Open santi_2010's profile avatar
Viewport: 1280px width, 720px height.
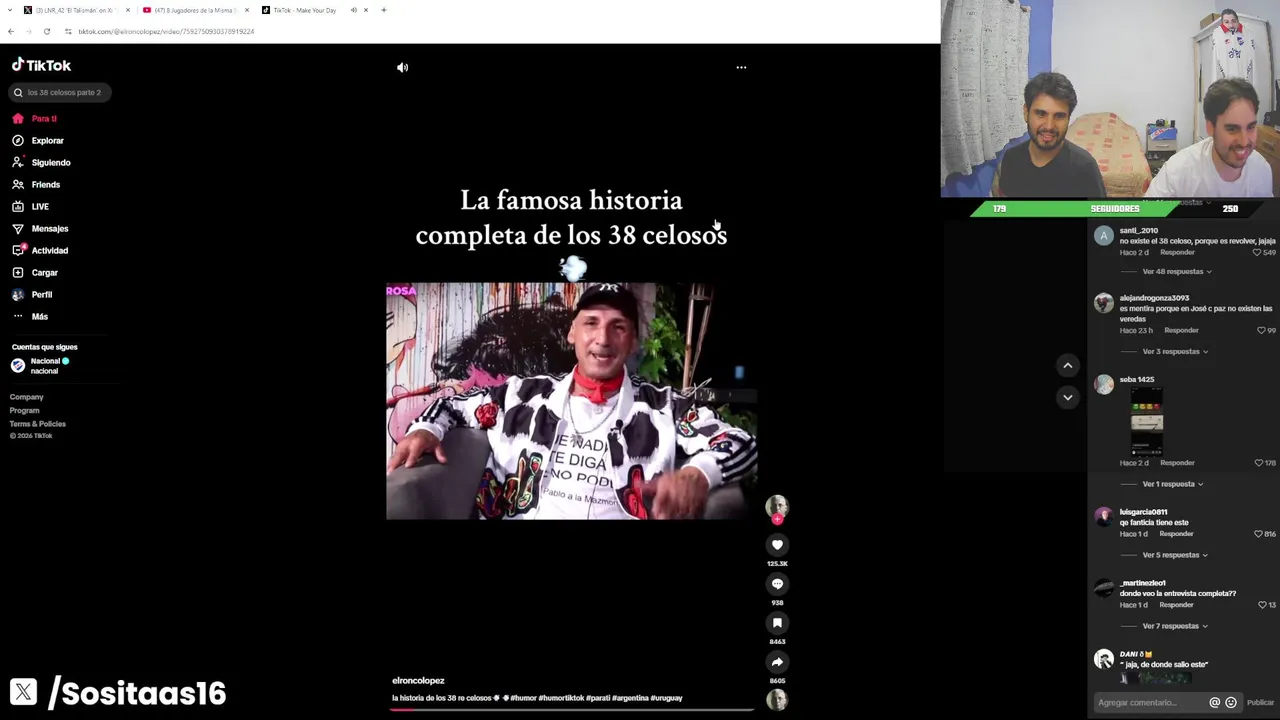click(x=1103, y=236)
